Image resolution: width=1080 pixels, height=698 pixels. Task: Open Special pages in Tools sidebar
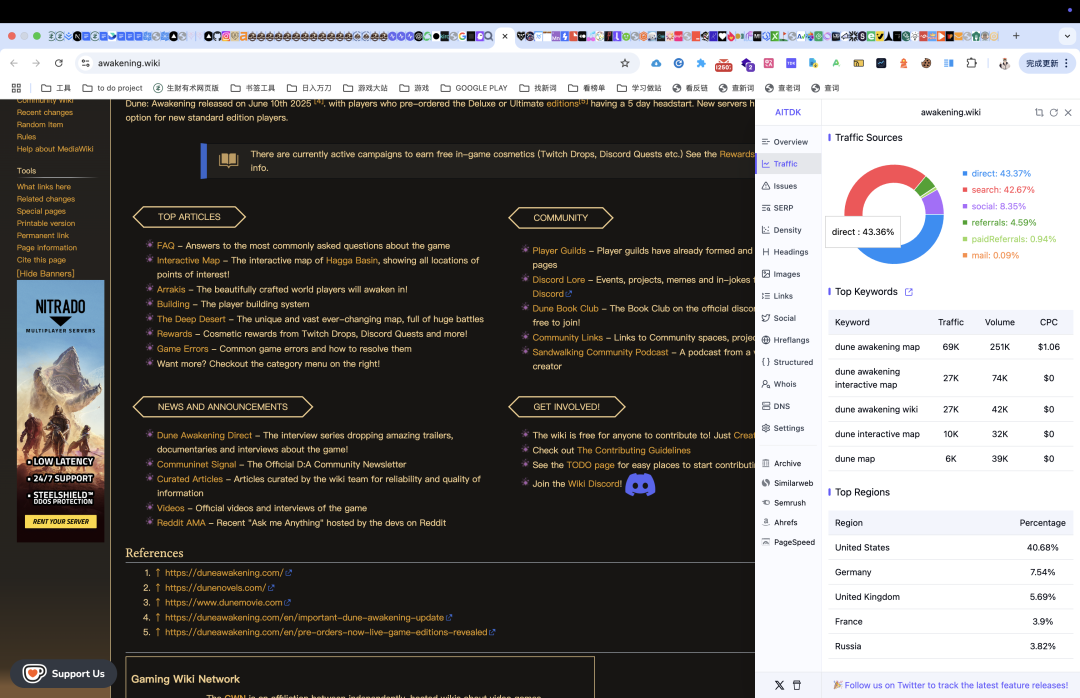[x=41, y=211]
